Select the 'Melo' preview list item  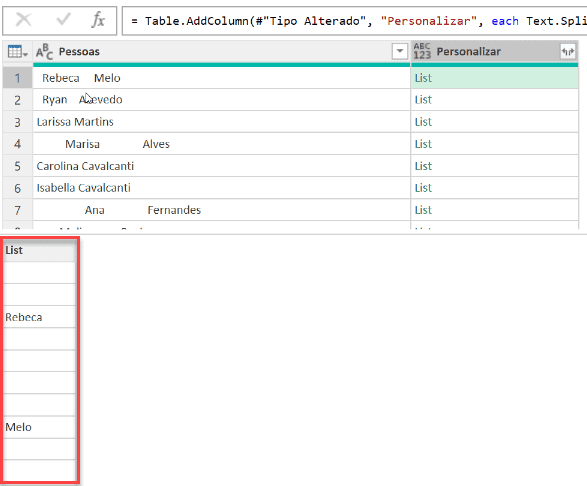tap(39, 427)
